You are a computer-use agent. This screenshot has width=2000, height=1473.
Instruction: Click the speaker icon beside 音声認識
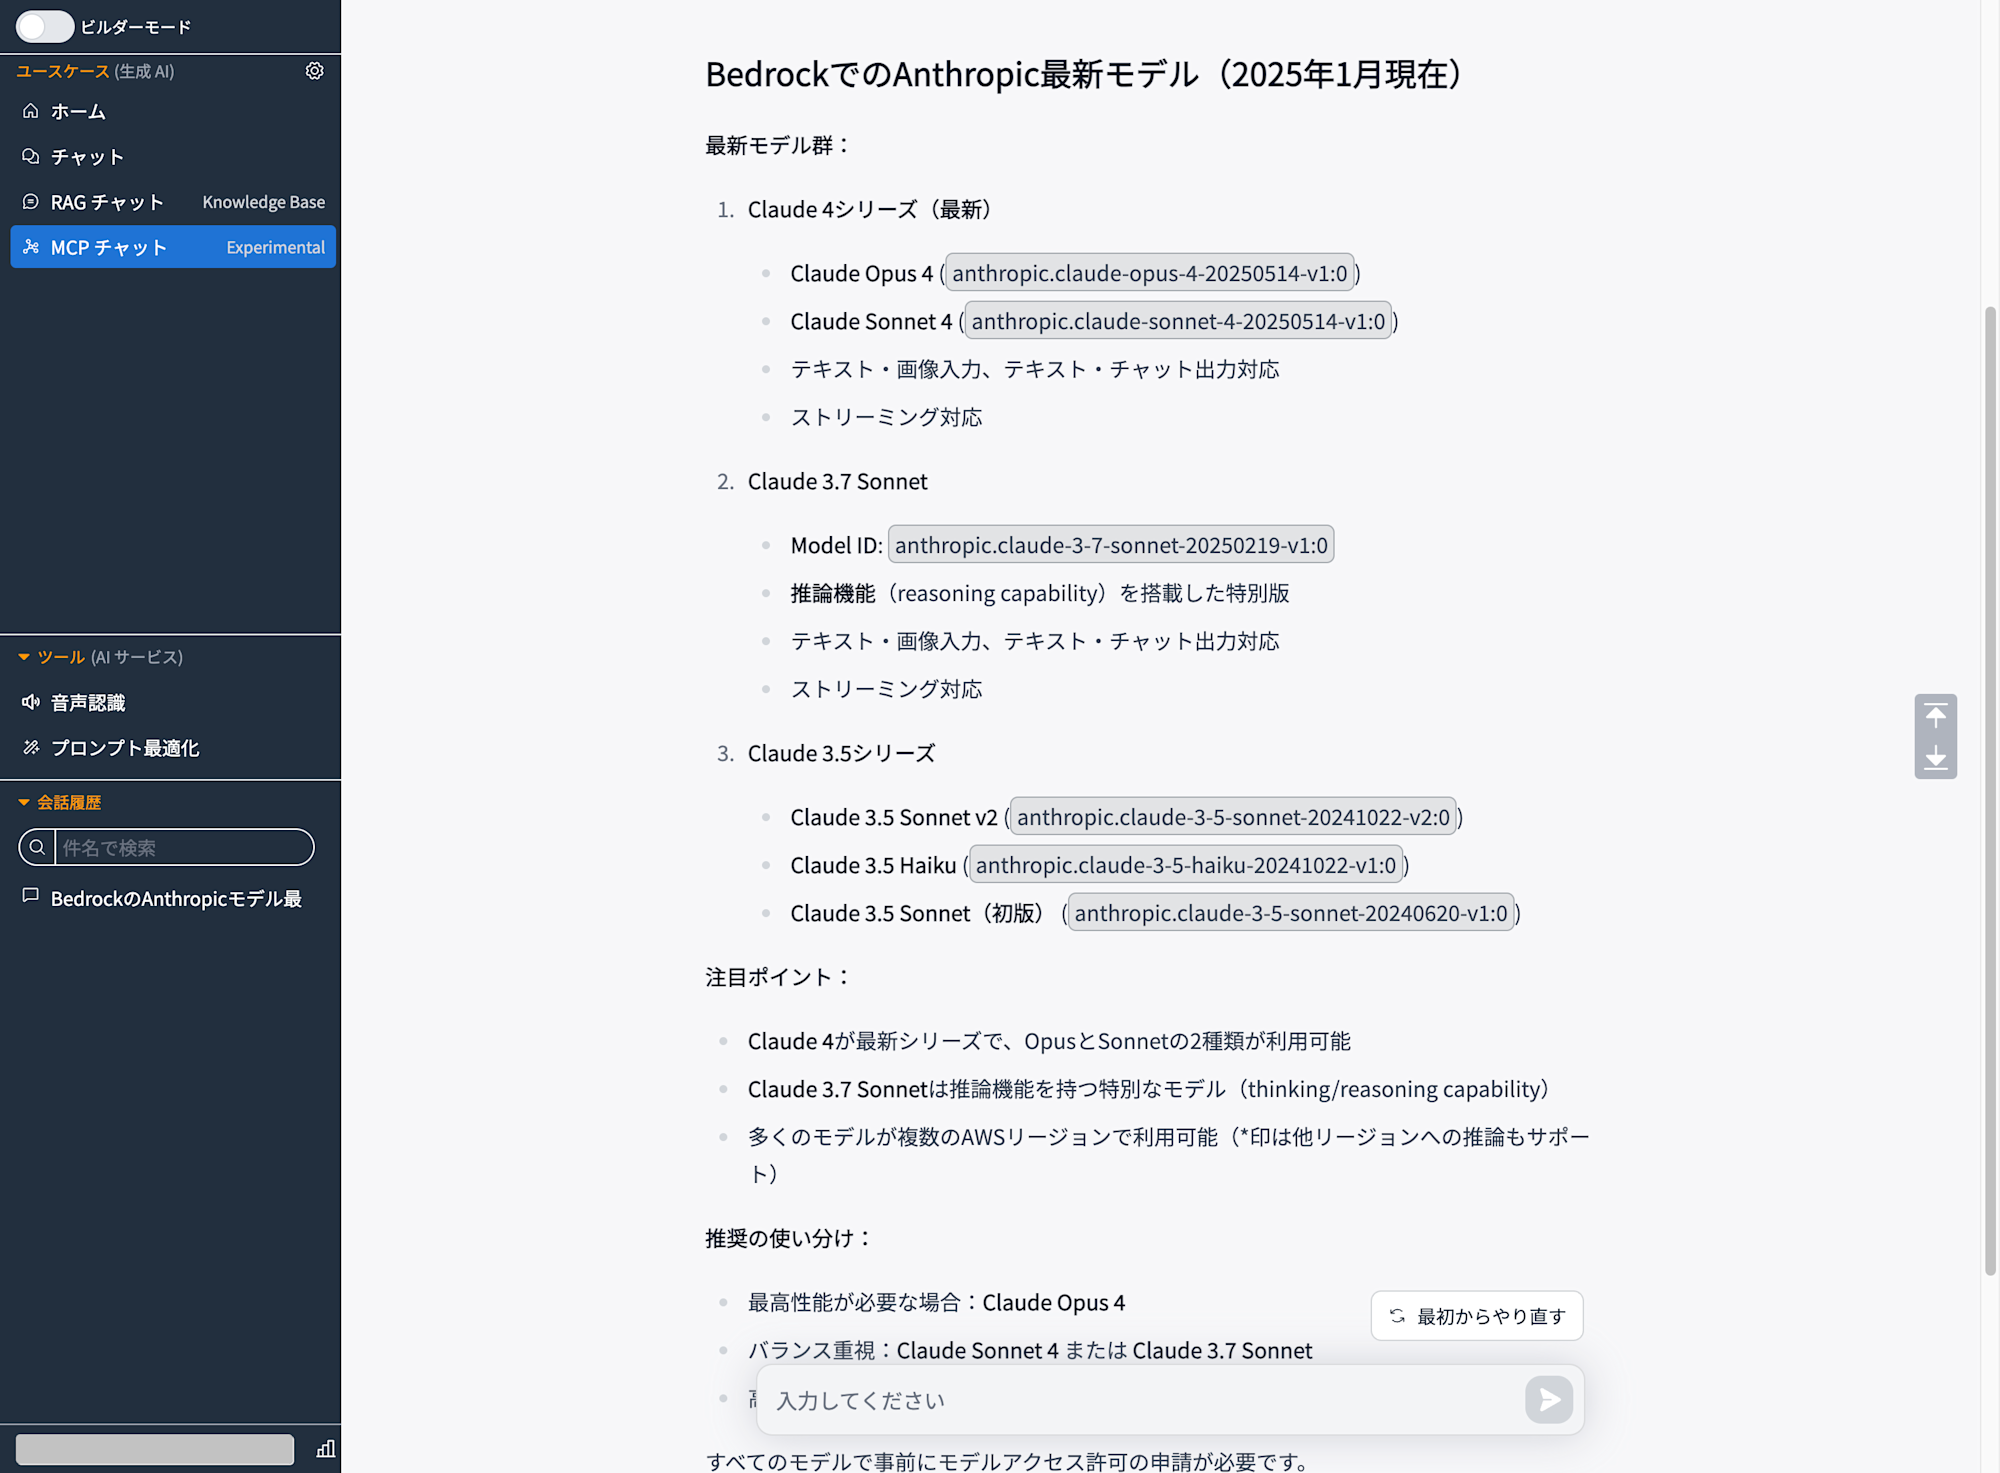31,703
